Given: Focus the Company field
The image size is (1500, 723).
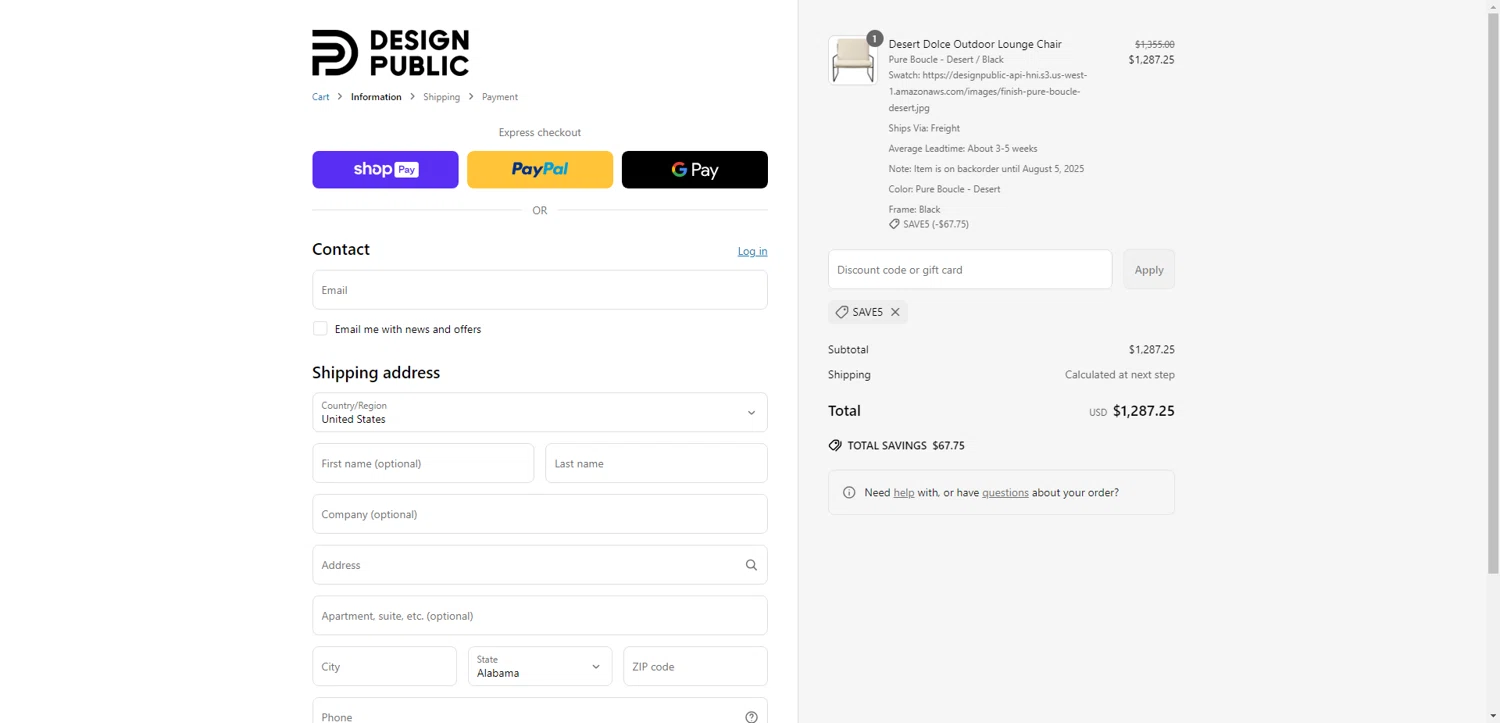Looking at the screenshot, I should [540, 514].
